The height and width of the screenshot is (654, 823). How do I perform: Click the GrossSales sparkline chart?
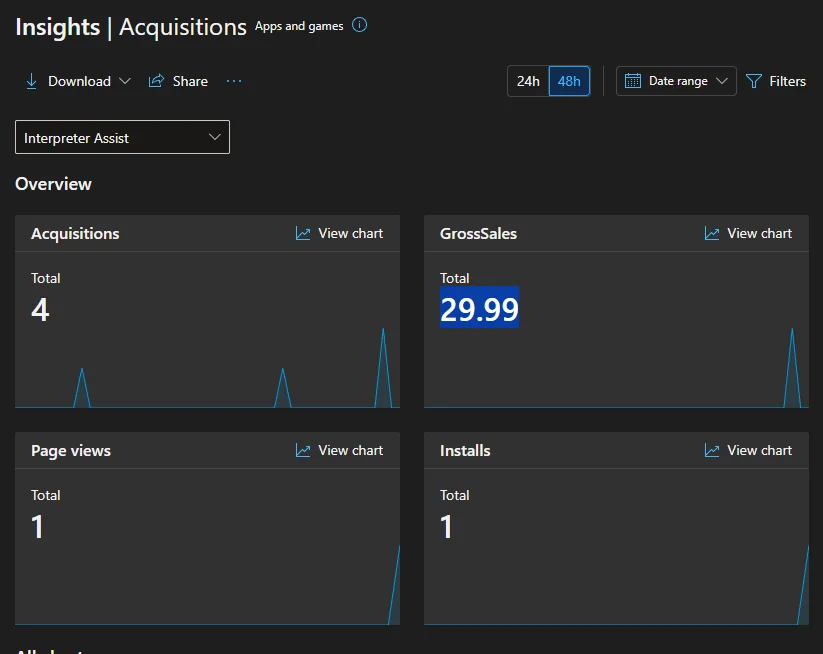point(616,367)
